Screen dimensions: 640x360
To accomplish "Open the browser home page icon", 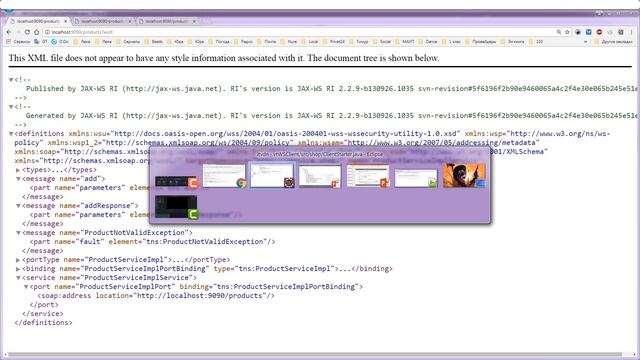I will [37, 32].
